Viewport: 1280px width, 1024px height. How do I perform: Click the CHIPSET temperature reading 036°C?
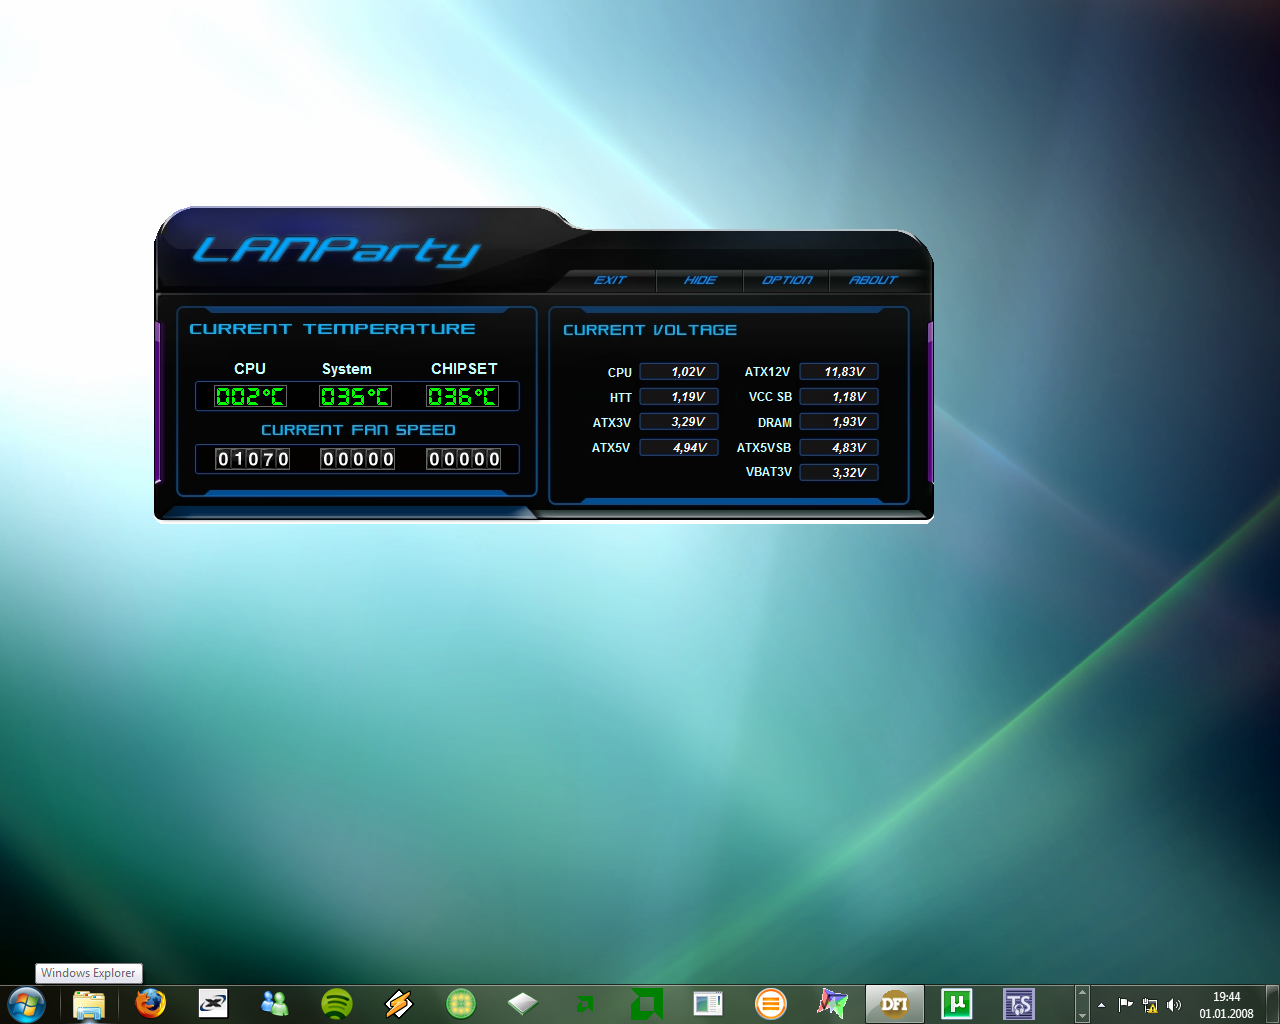click(x=462, y=396)
